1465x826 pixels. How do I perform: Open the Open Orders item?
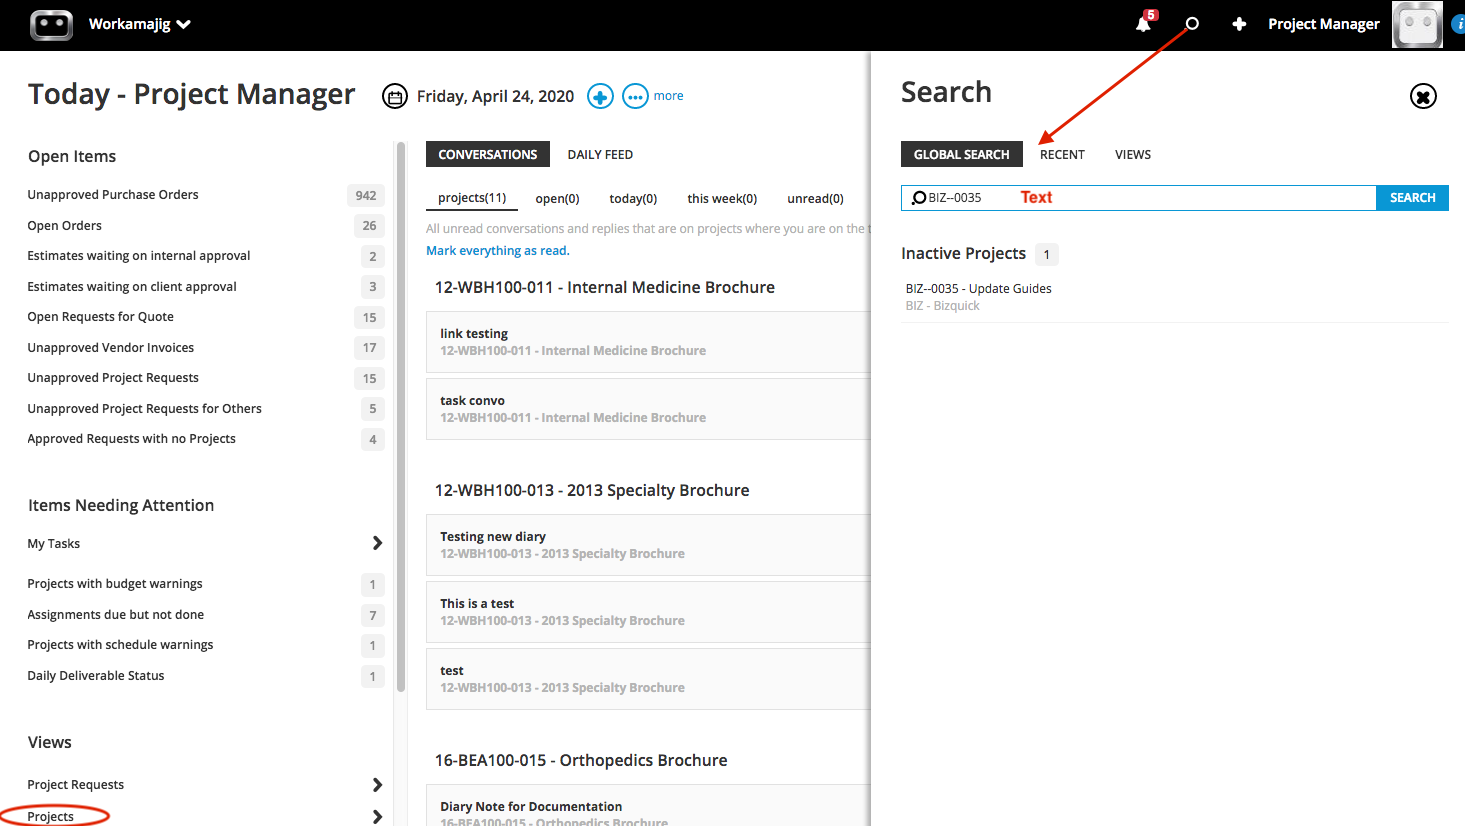(x=65, y=226)
